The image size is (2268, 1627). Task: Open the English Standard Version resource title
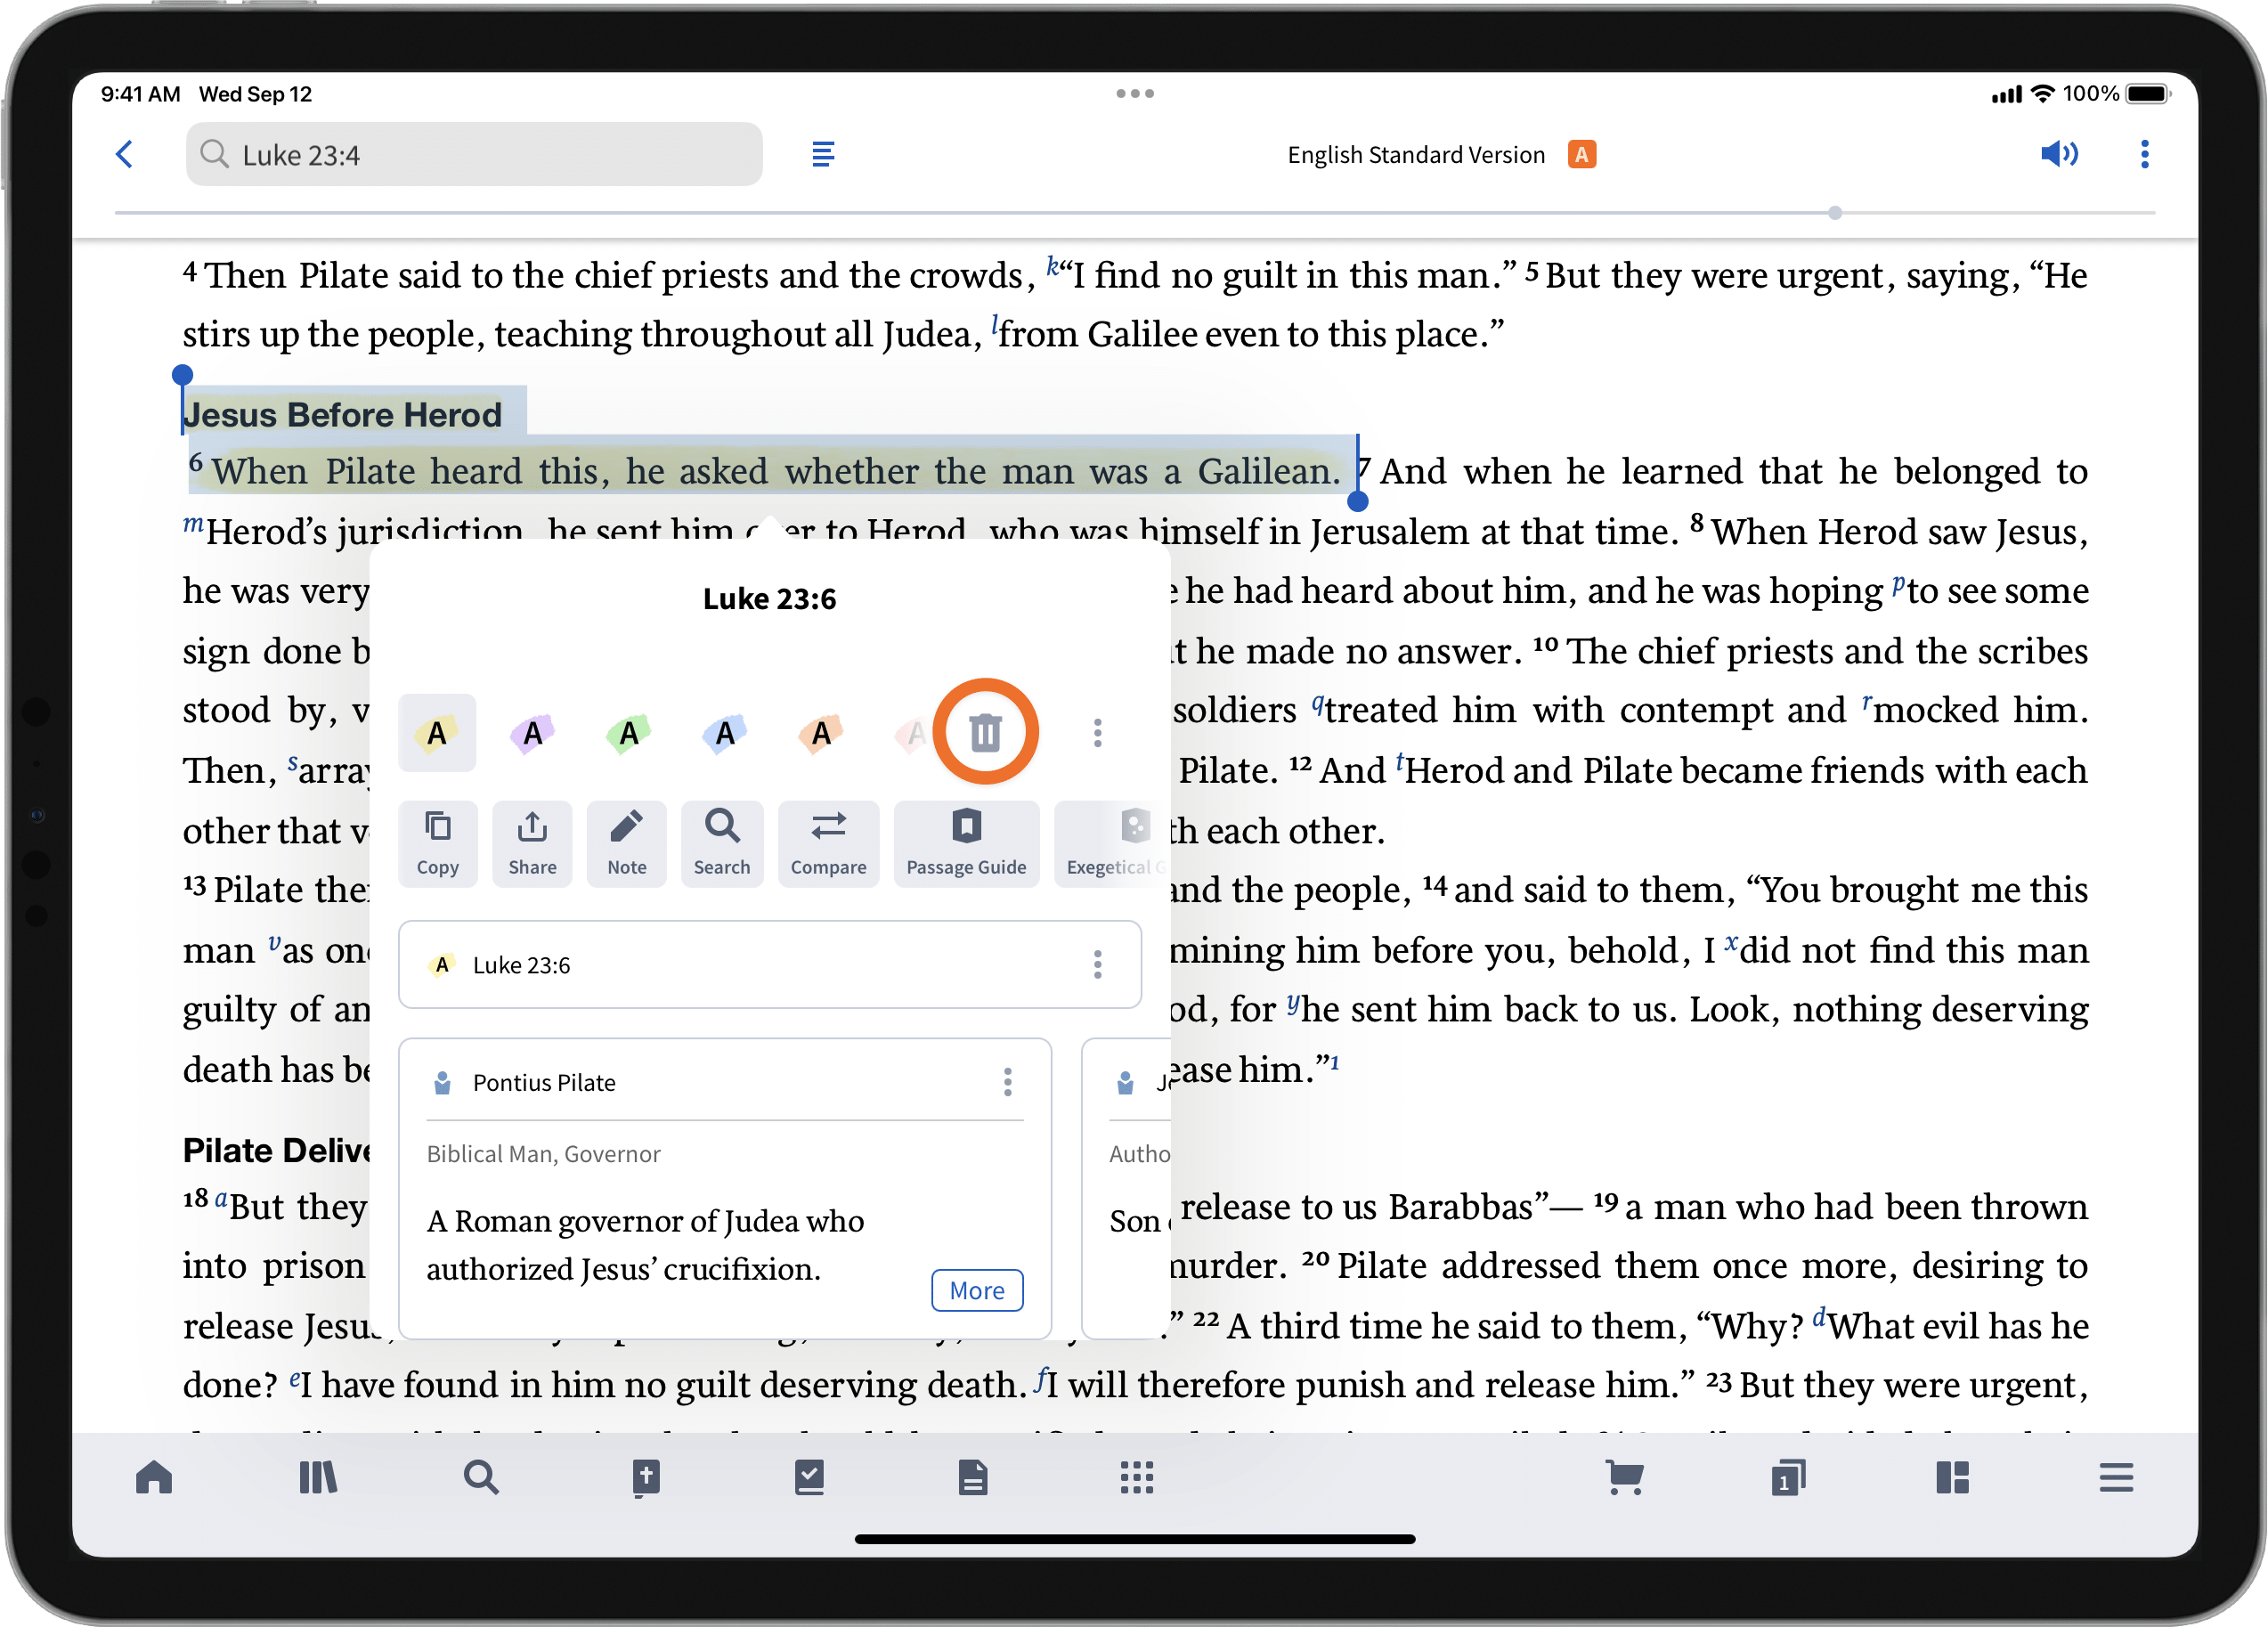click(x=1415, y=155)
